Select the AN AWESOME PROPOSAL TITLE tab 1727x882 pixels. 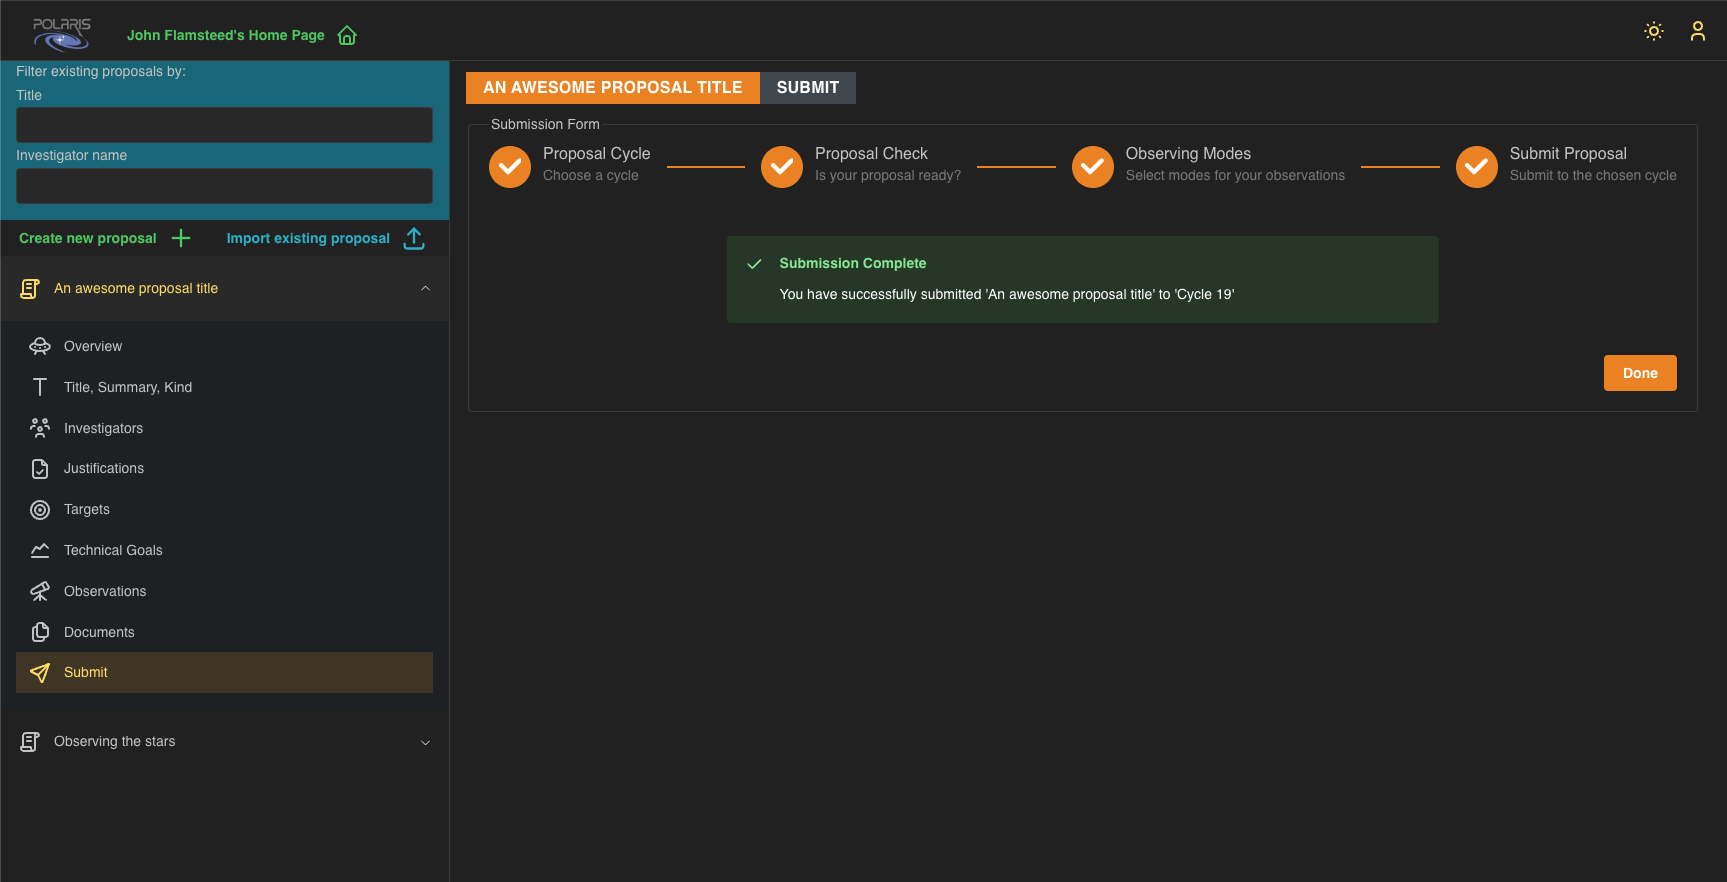[612, 88]
